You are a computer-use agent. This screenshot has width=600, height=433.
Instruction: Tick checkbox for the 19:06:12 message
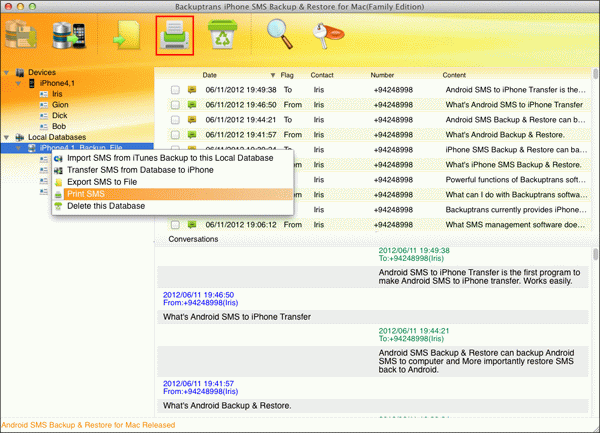click(x=175, y=225)
